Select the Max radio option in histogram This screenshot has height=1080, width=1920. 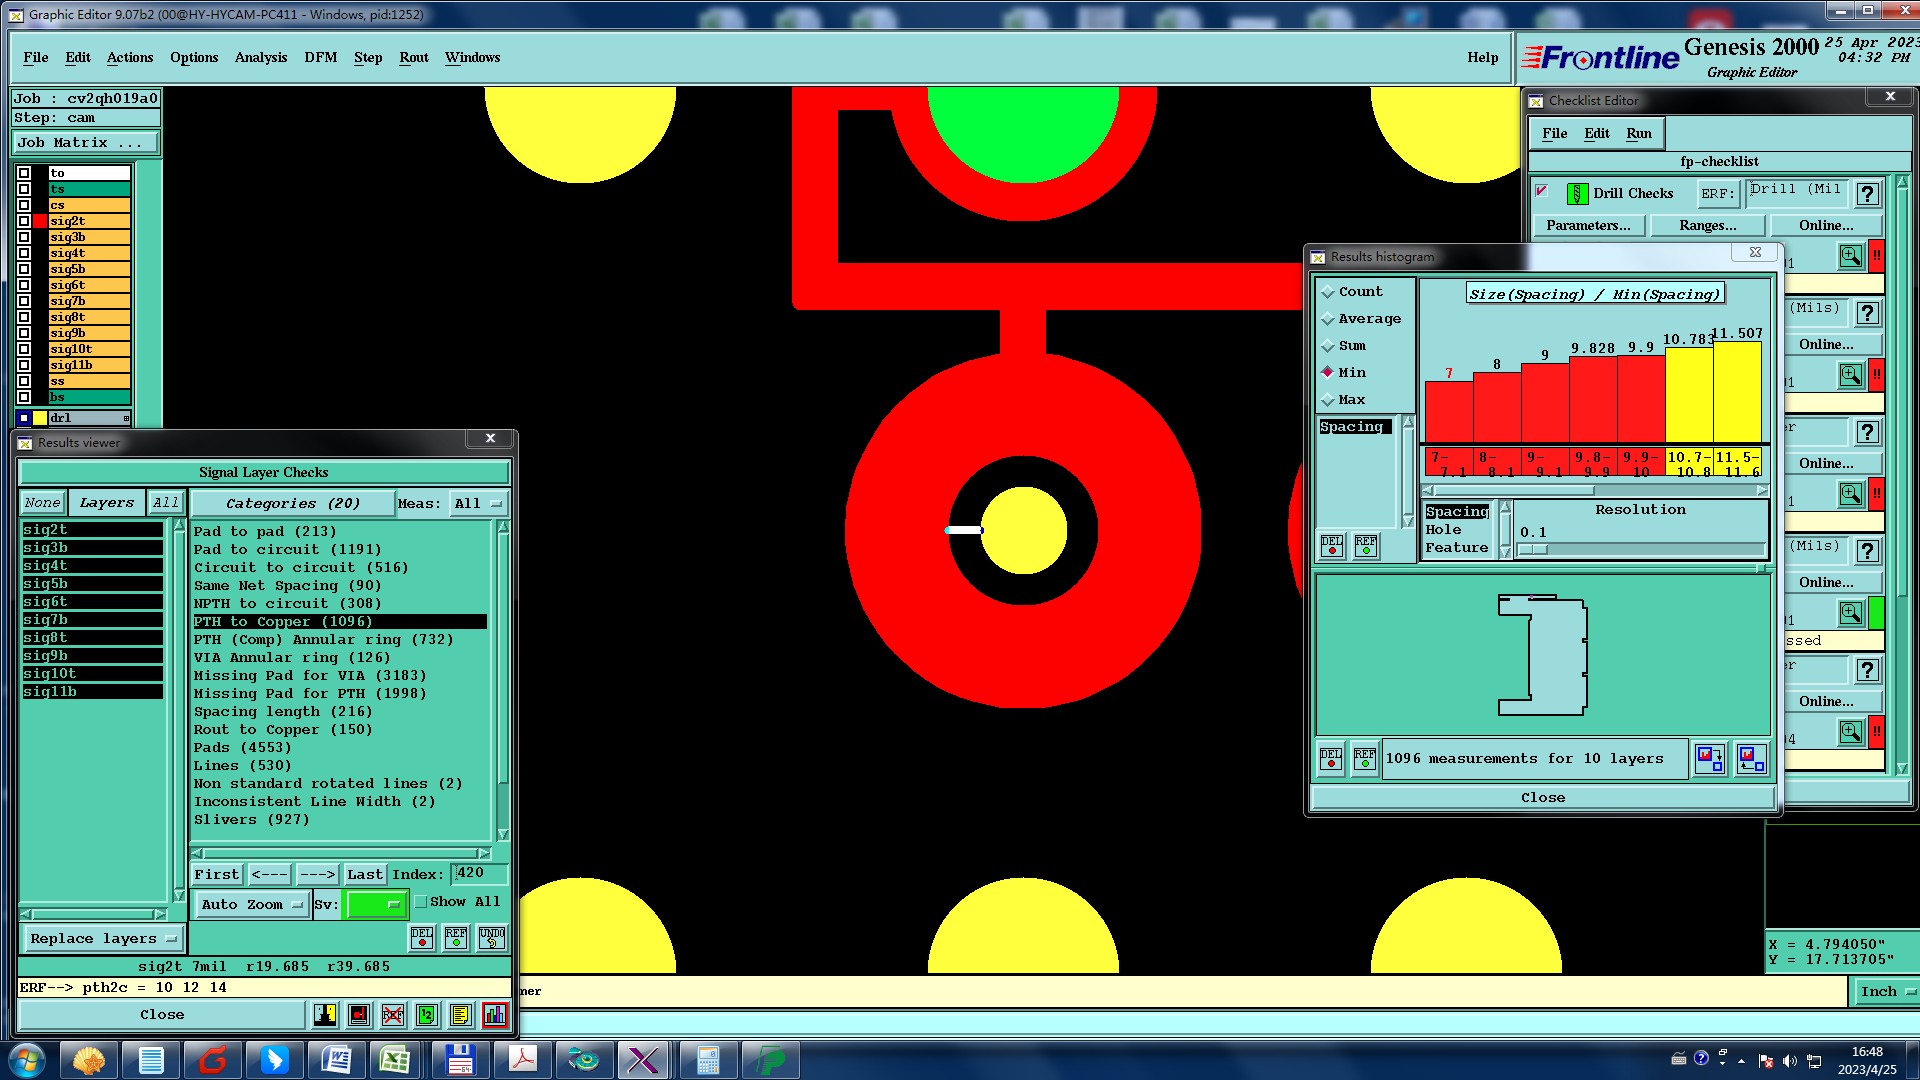(1328, 400)
